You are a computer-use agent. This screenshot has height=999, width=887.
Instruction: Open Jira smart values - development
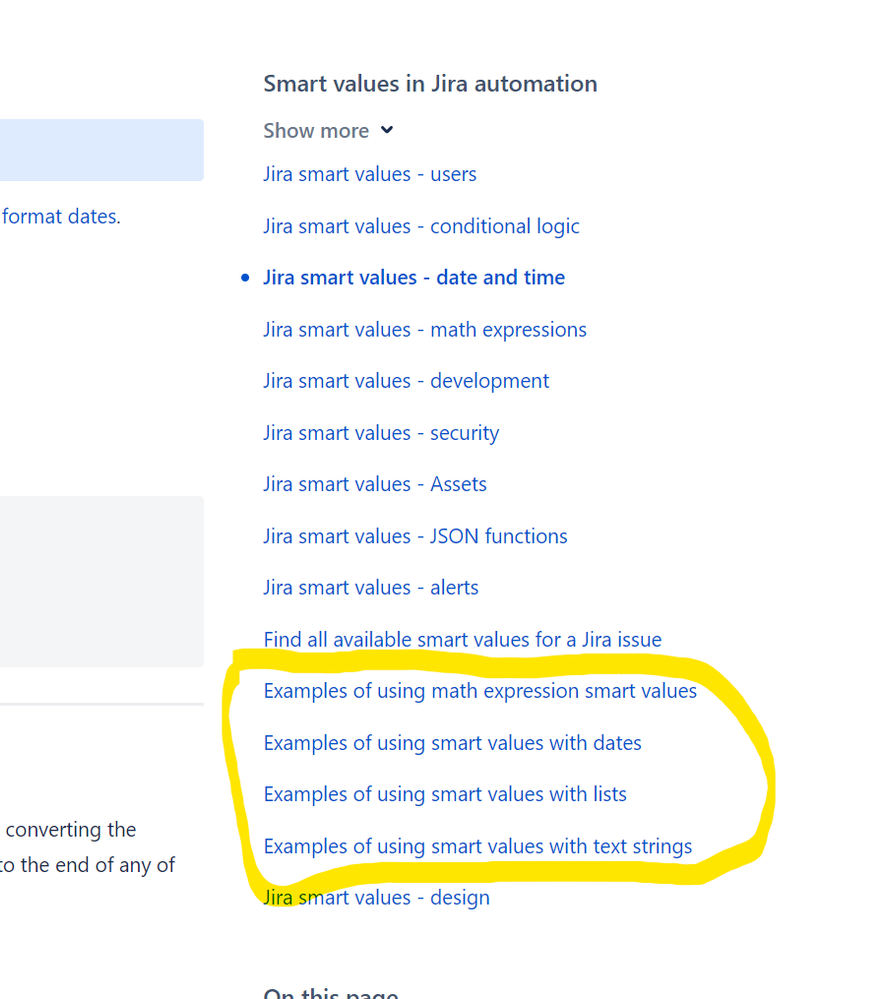[406, 380]
